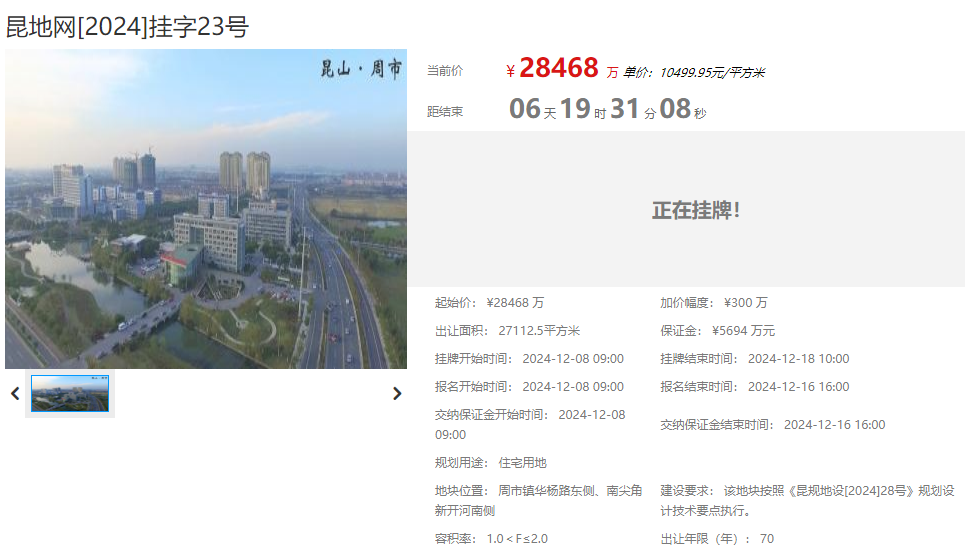Click the large Kunshan Zhoushi aerial photo
The height and width of the screenshot is (556, 965).
click(206, 209)
